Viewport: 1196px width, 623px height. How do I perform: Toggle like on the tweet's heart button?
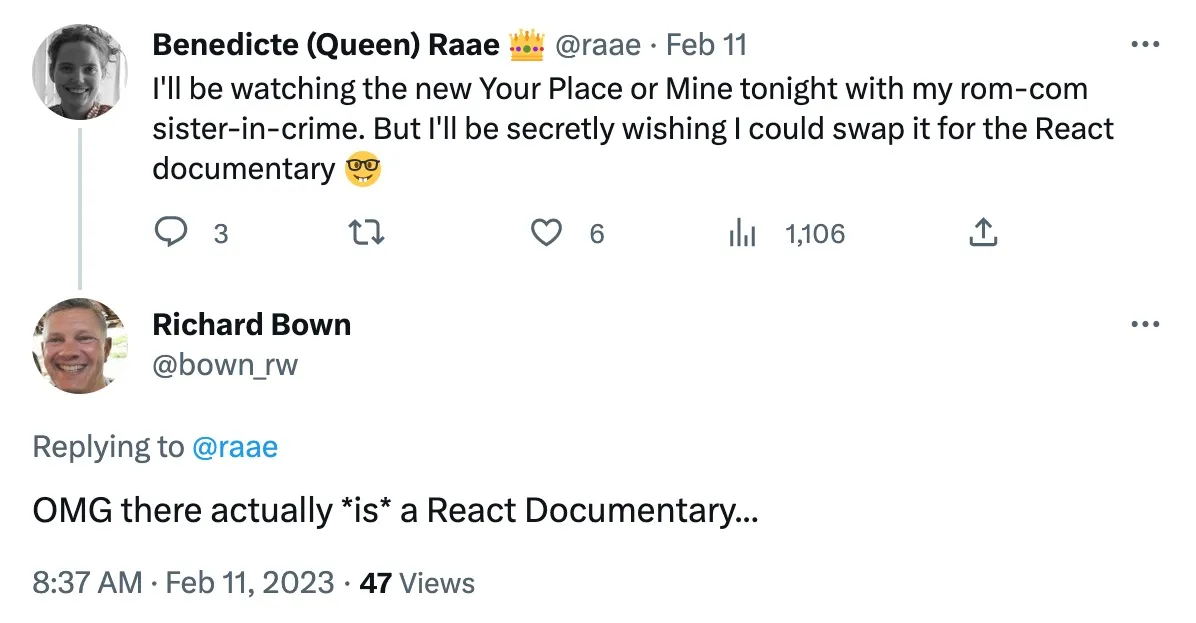(x=546, y=233)
